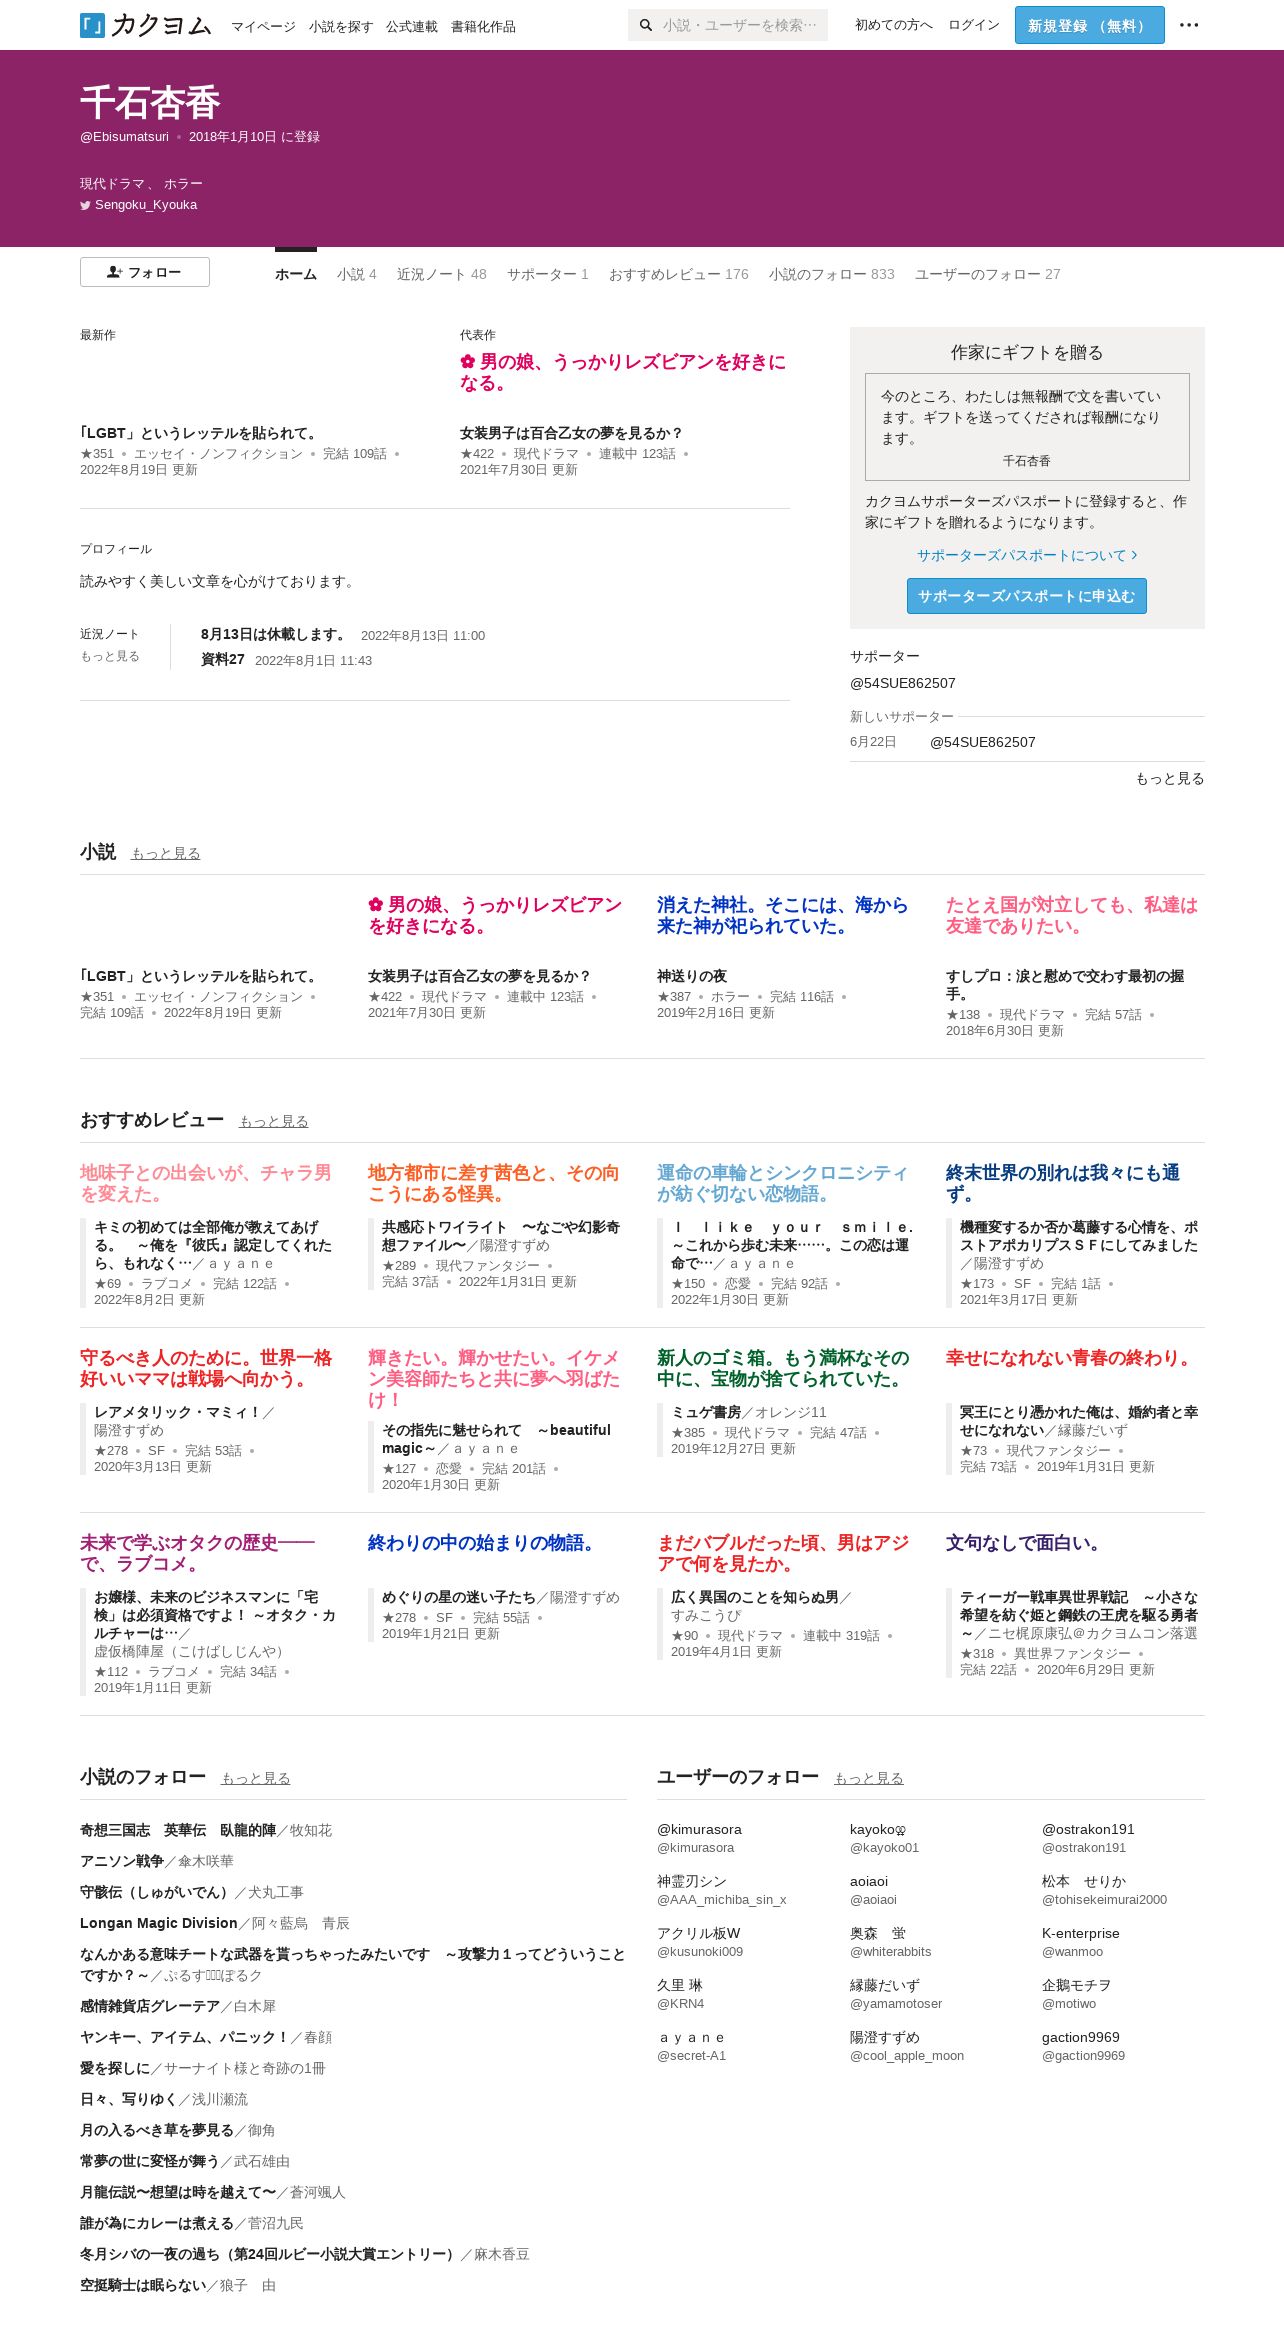Switch to the 小説 4 tab

[357, 274]
